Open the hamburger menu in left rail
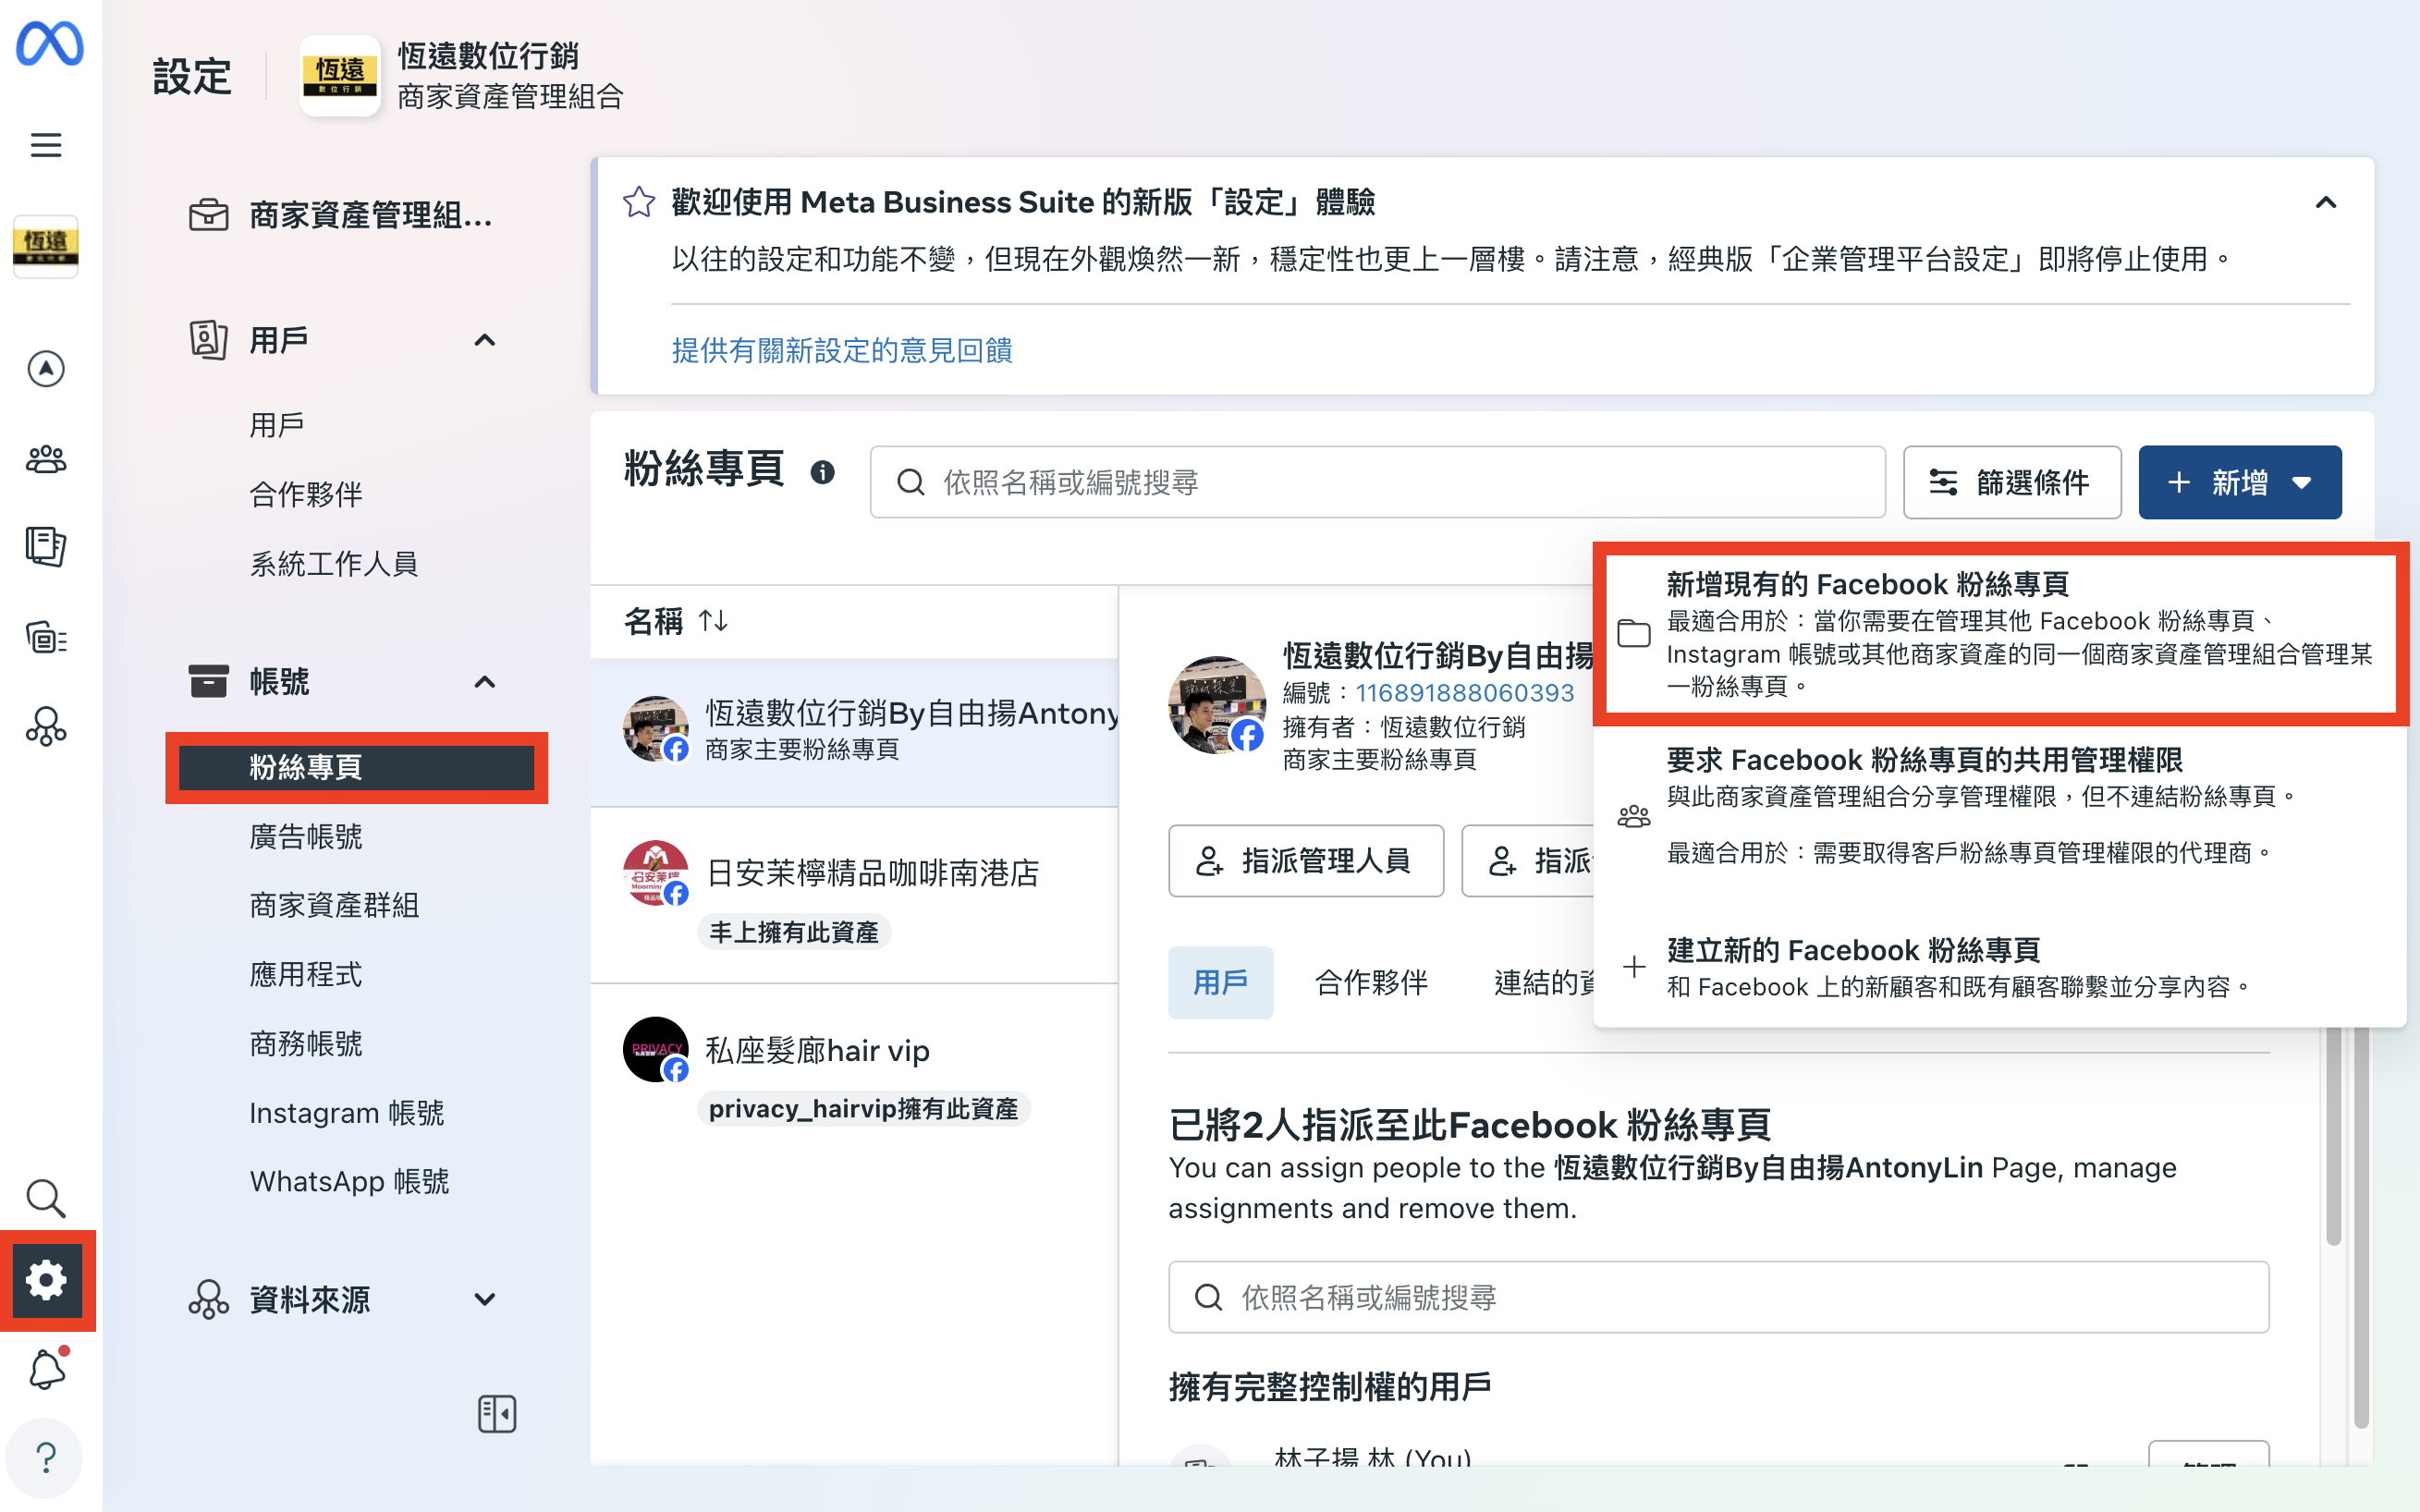The image size is (2420, 1512). 46,145
